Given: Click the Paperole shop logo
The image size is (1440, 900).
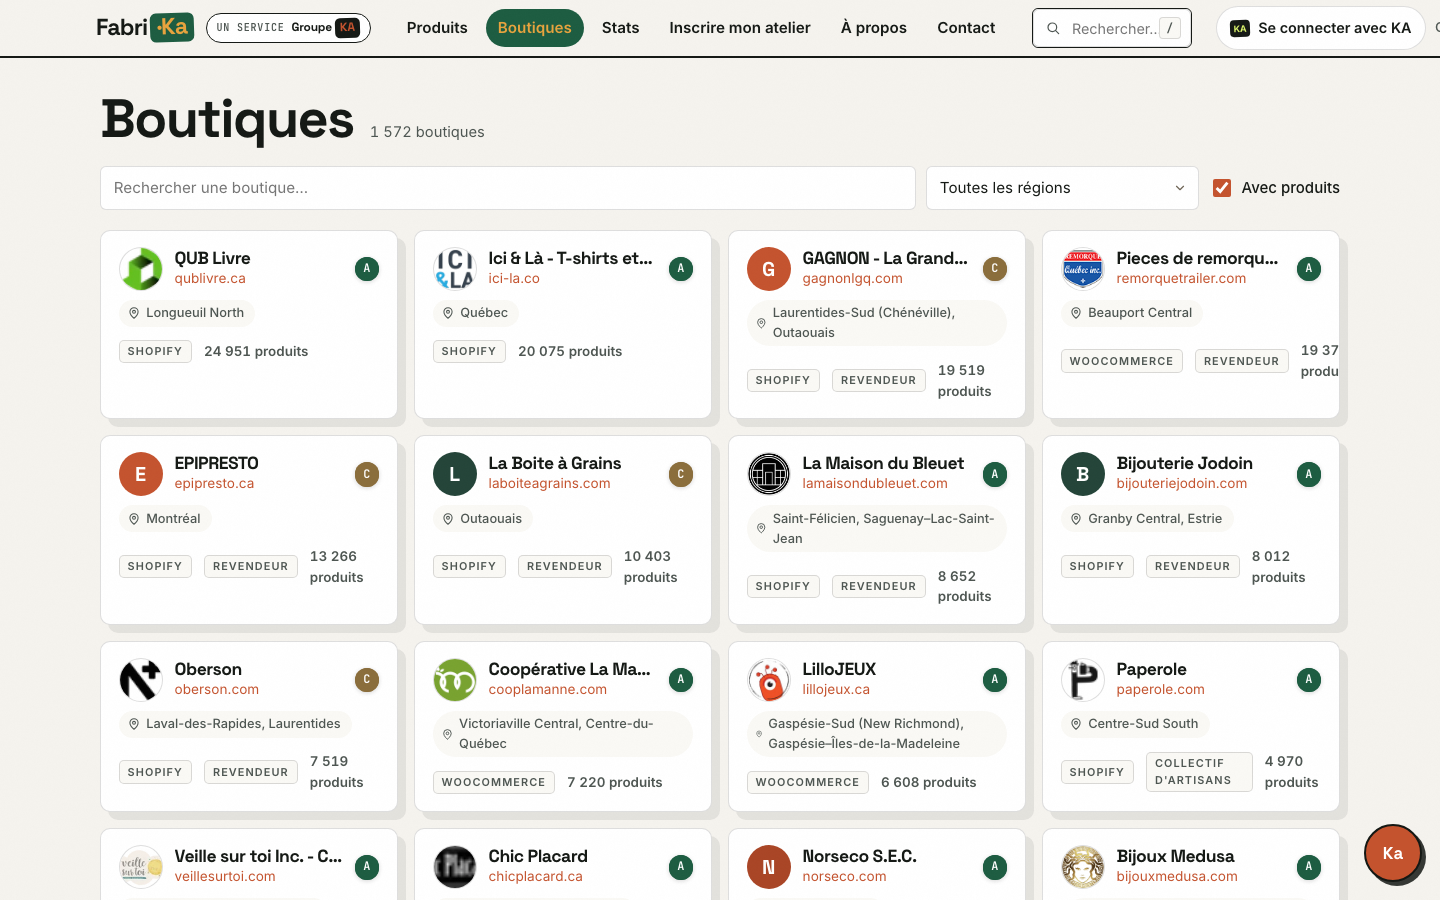Looking at the screenshot, I should [1083, 680].
